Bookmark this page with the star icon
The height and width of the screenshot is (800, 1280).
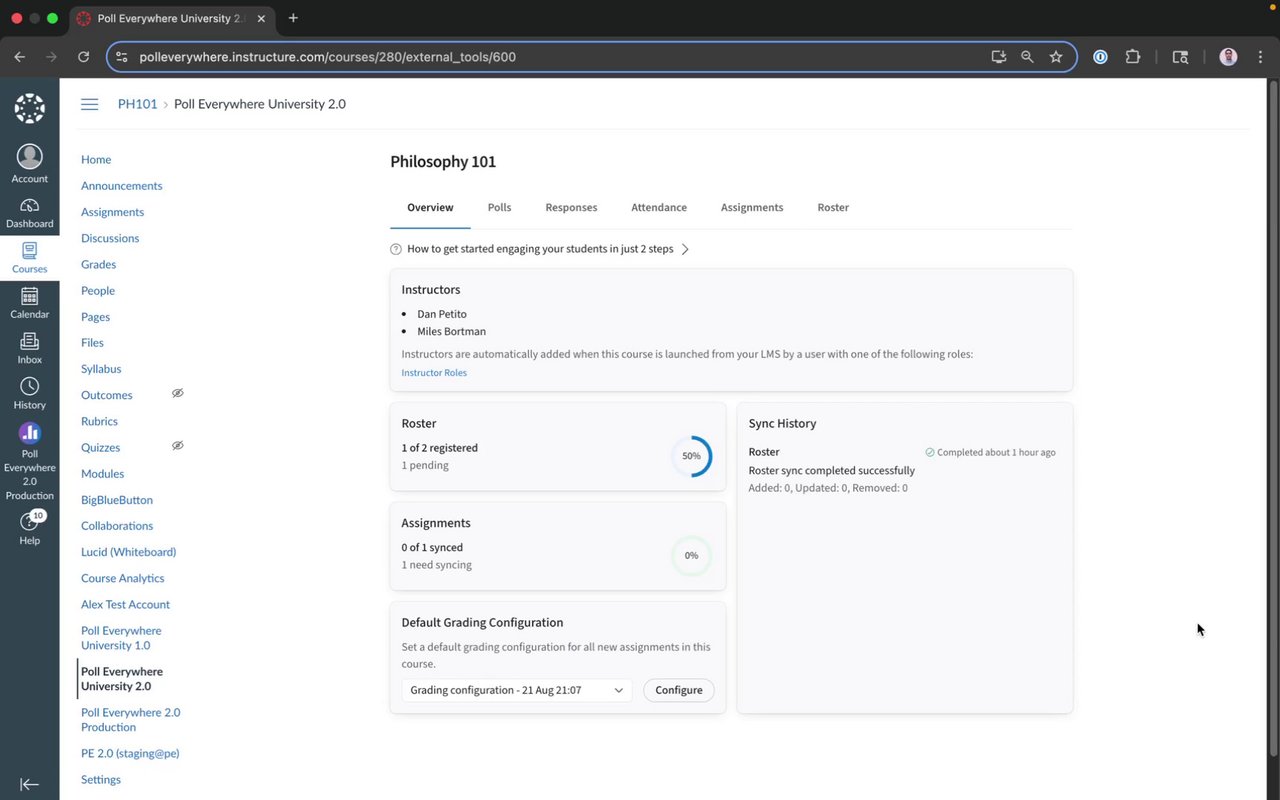pos(1056,57)
